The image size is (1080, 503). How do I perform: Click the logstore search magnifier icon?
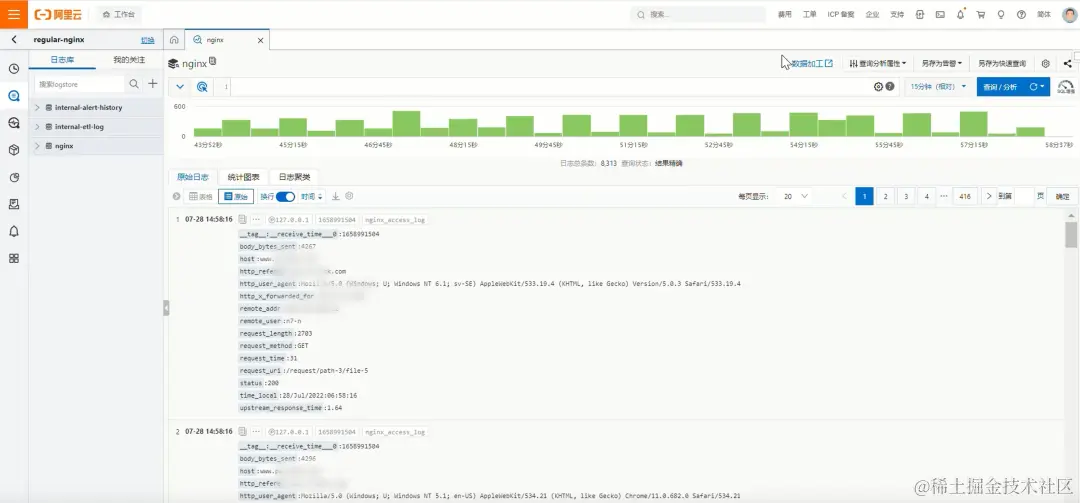(134, 84)
